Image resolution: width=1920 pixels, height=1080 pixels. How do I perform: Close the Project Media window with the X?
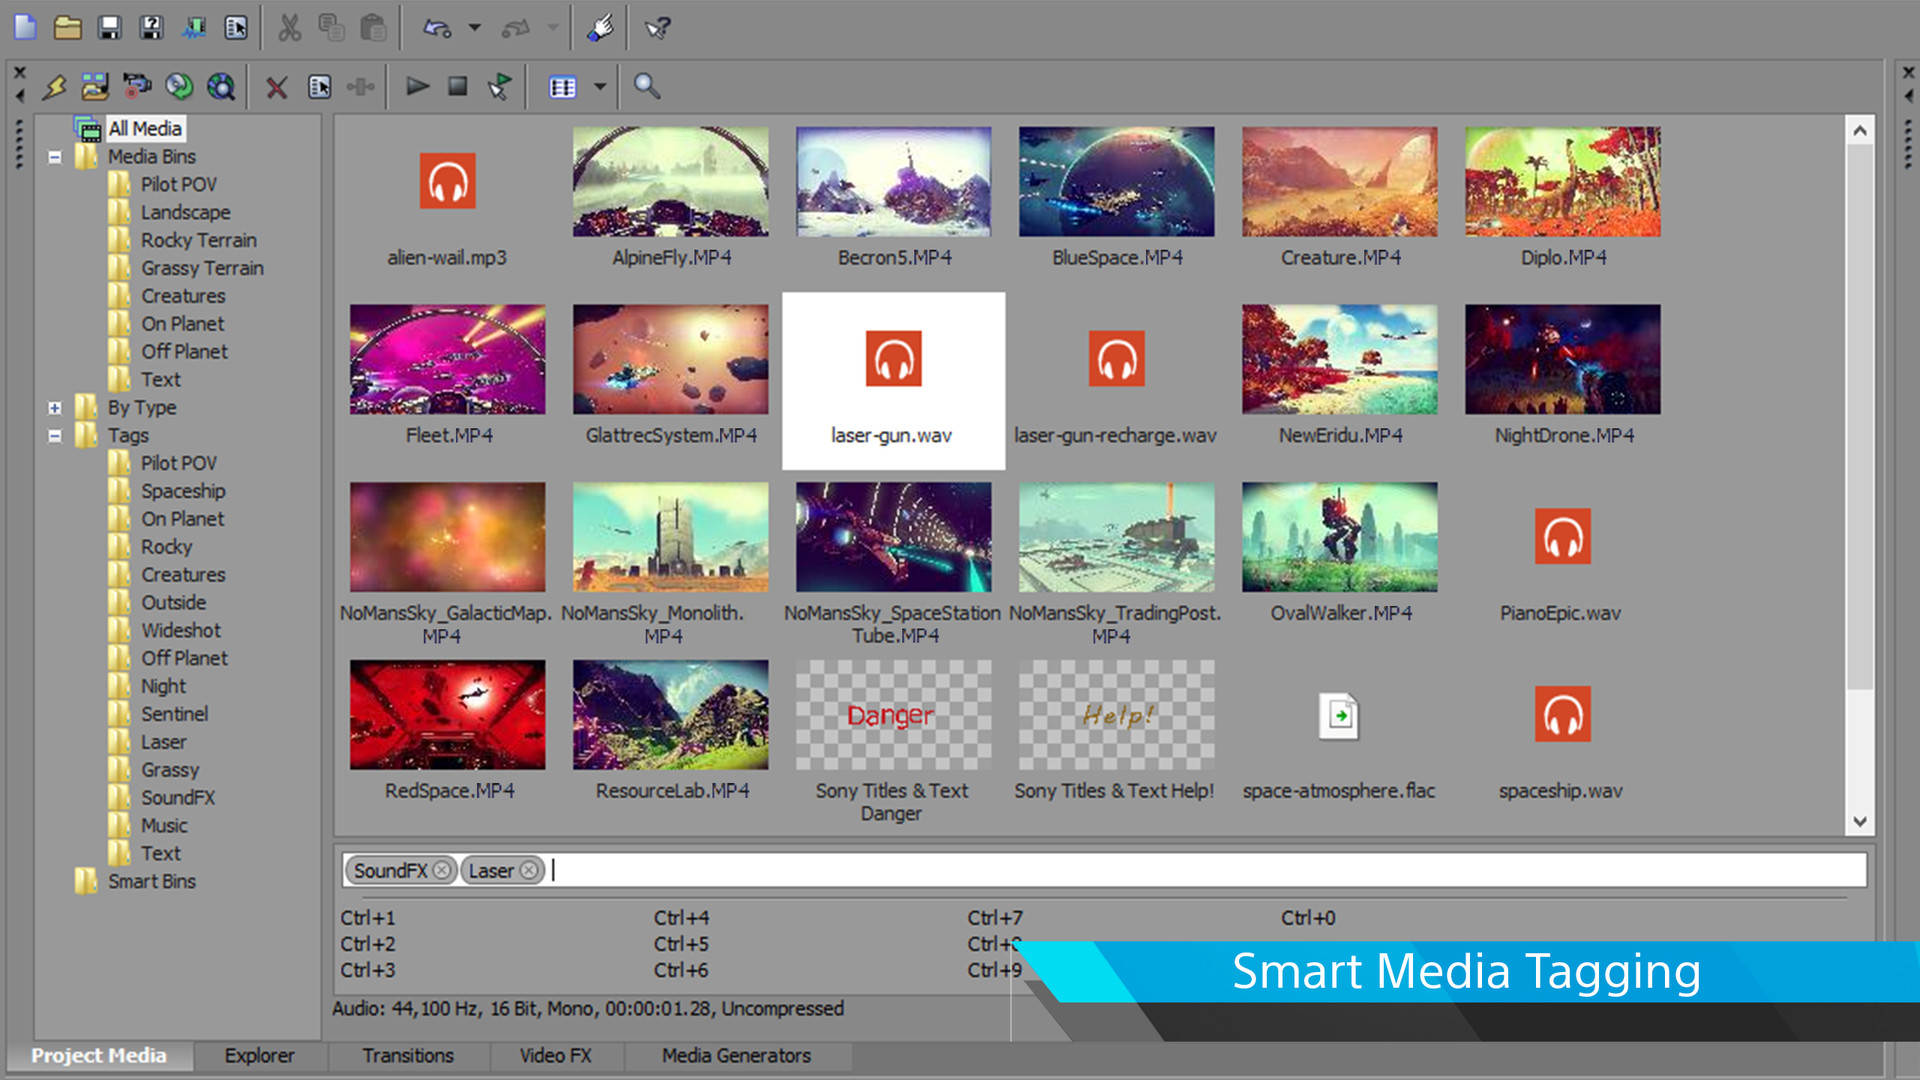19,72
